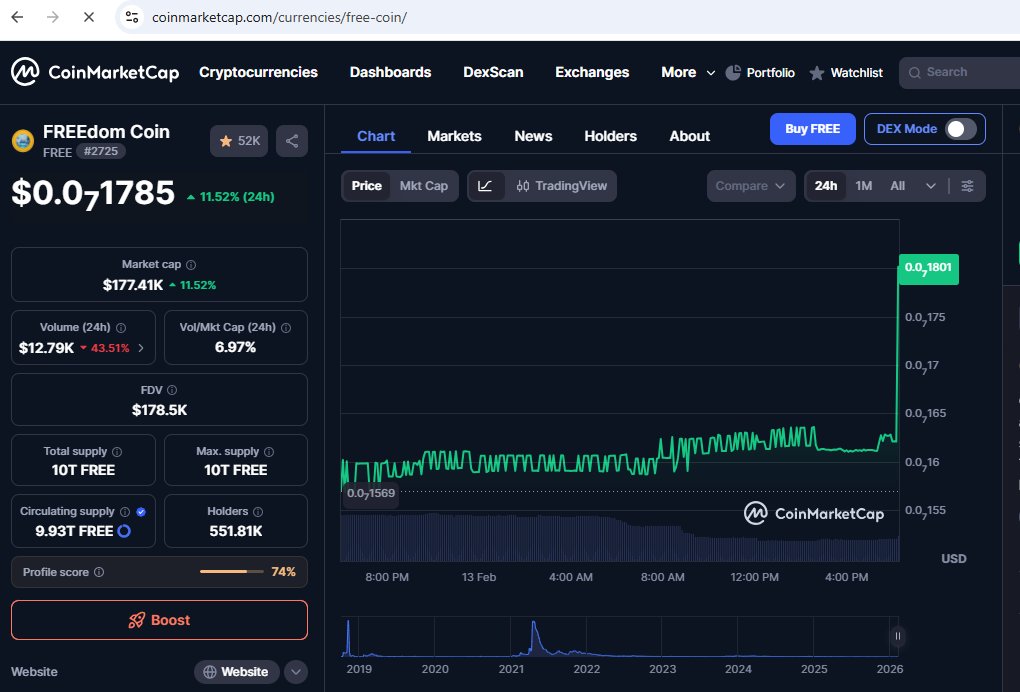Click the browser back arrow
1020x692 pixels.
(18, 17)
